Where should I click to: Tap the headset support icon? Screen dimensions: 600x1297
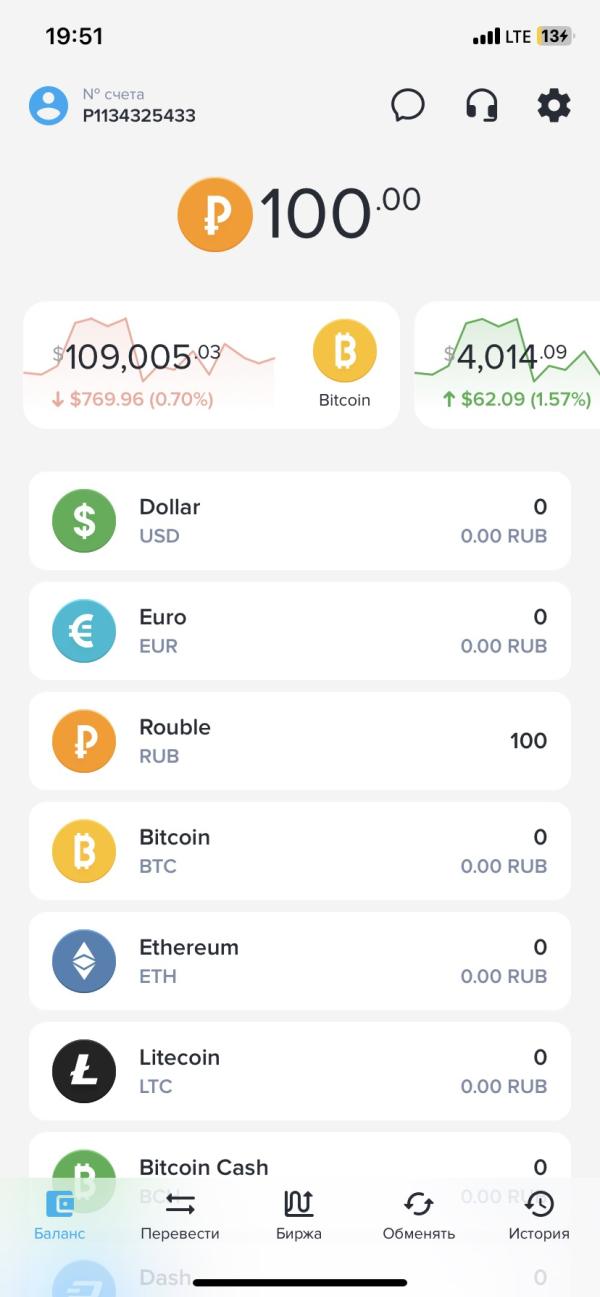pyautogui.click(x=482, y=105)
